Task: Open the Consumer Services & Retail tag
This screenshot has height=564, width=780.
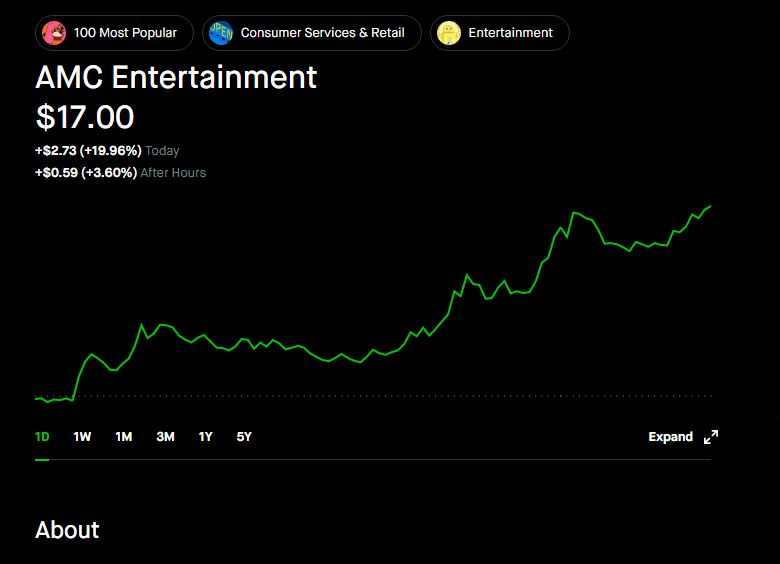Action: pyautogui.click(x=311, y=33)
